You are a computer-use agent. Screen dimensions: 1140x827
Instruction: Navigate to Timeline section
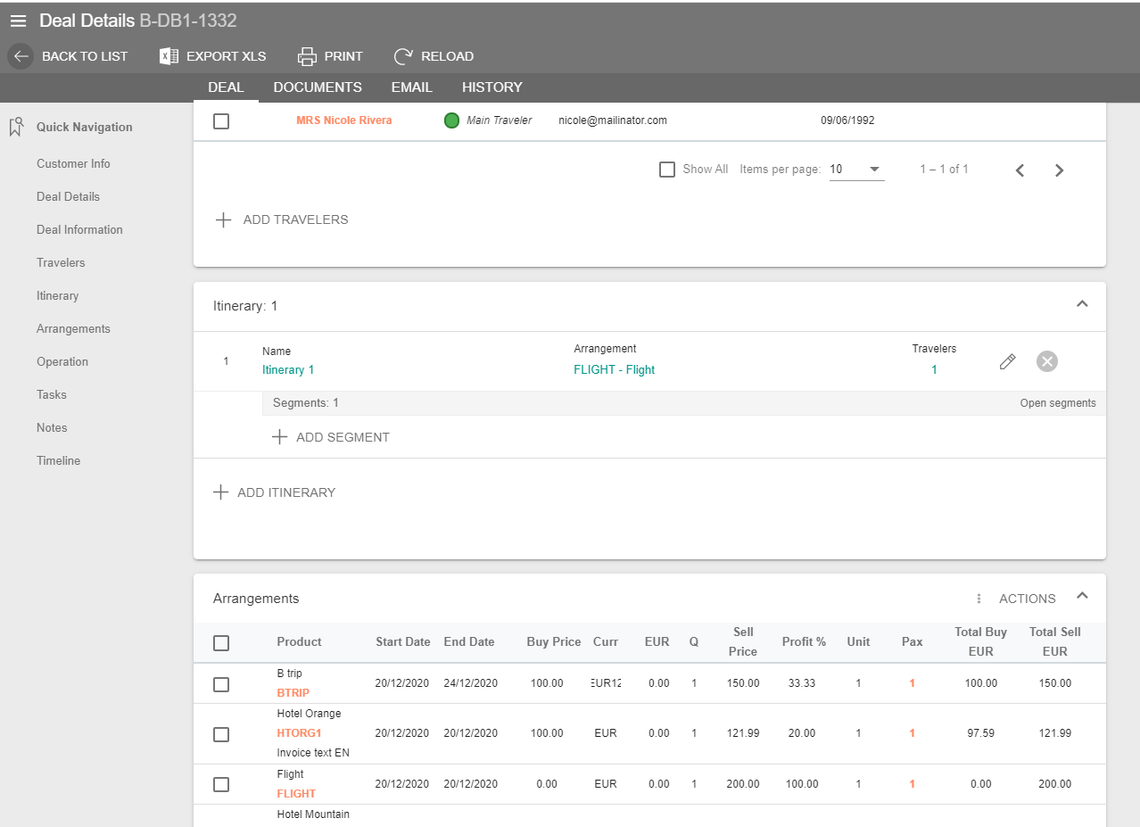pos(59,461)
